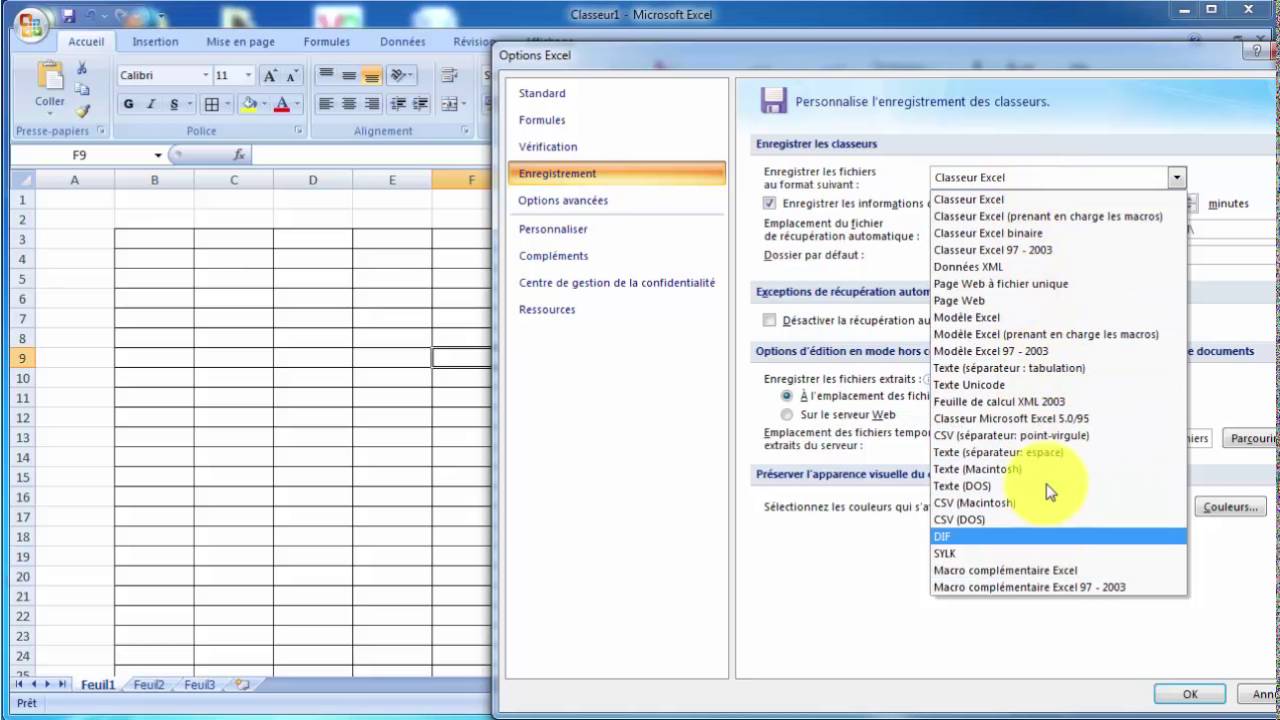Image resolution: width=1280 pixels, height=720 pixels.
Task: Align cell content to middle
Action: [x=349, y=76]
